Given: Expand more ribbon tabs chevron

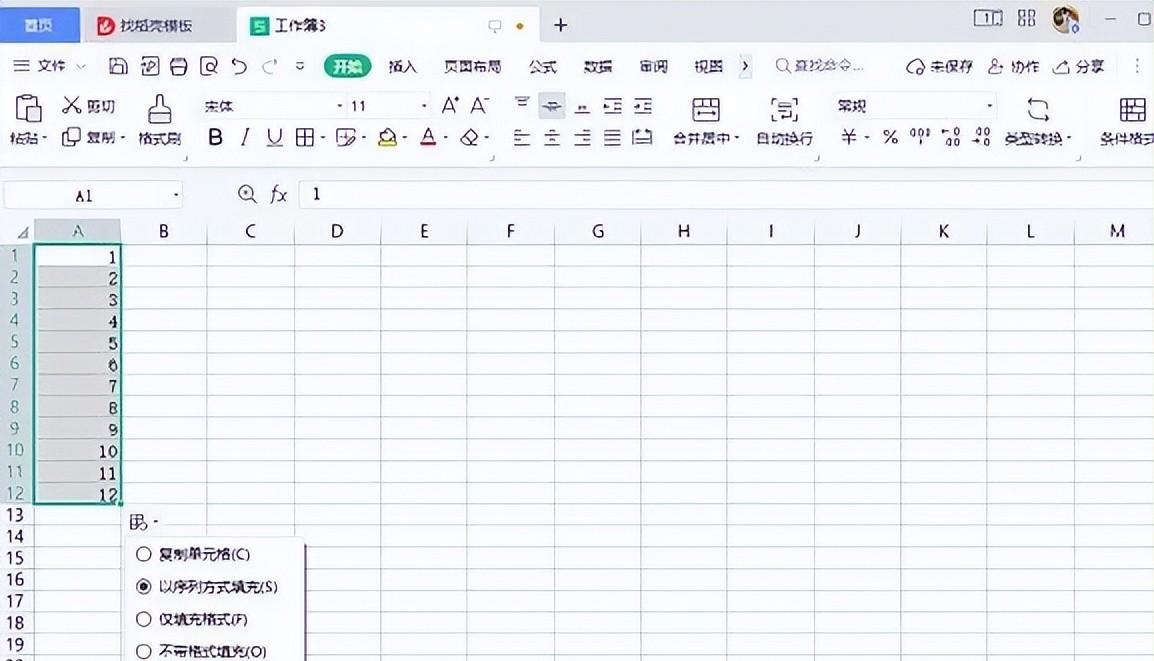Looking at the screenshot, I should (x=746, y=66).
